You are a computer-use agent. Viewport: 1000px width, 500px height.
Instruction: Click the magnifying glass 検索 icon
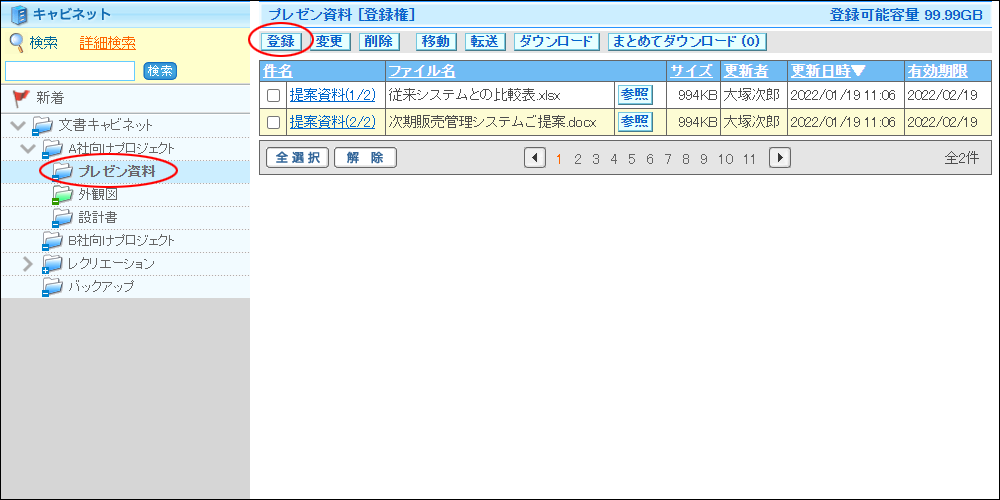pos(17,43)
